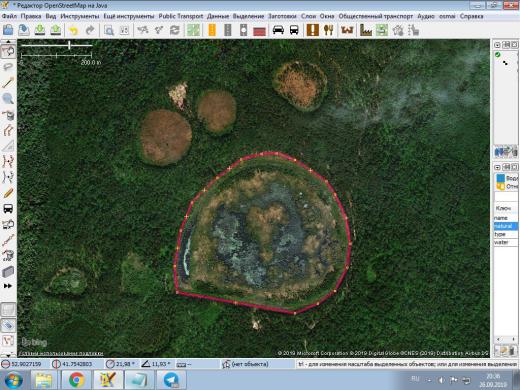Screen dimensions: 520x390
Task: Select the bus preset icon in top toolbar
Action: pos(294,30)
